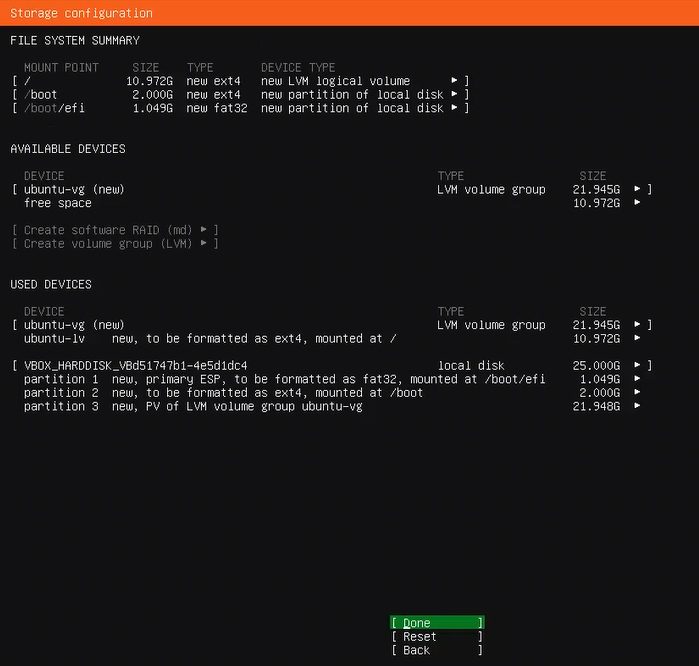Select partition 3 PV of ubuntu-vg
The image size is (699, 666).
click(193, 406)
